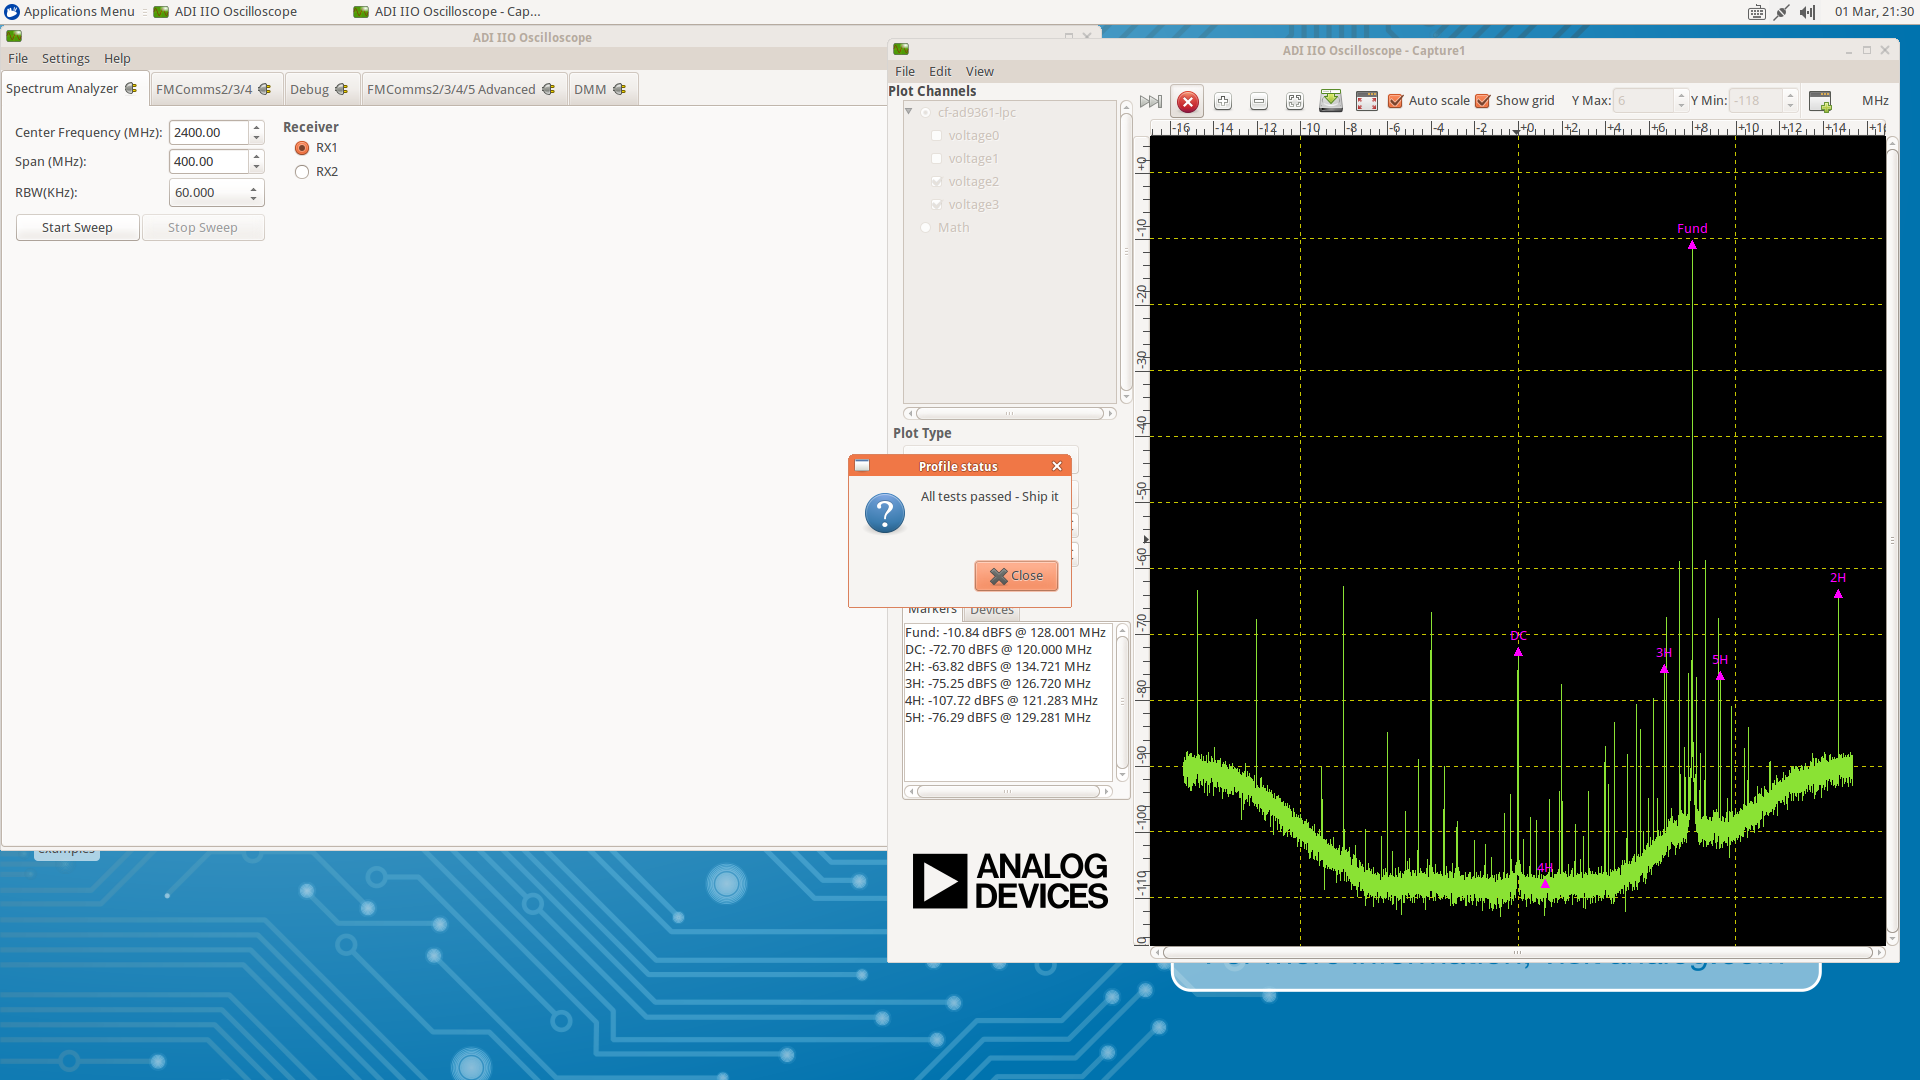Zoom in on the plot
The height and width of the screenshot is (1080, 1920).
(x=1223, y=101)
